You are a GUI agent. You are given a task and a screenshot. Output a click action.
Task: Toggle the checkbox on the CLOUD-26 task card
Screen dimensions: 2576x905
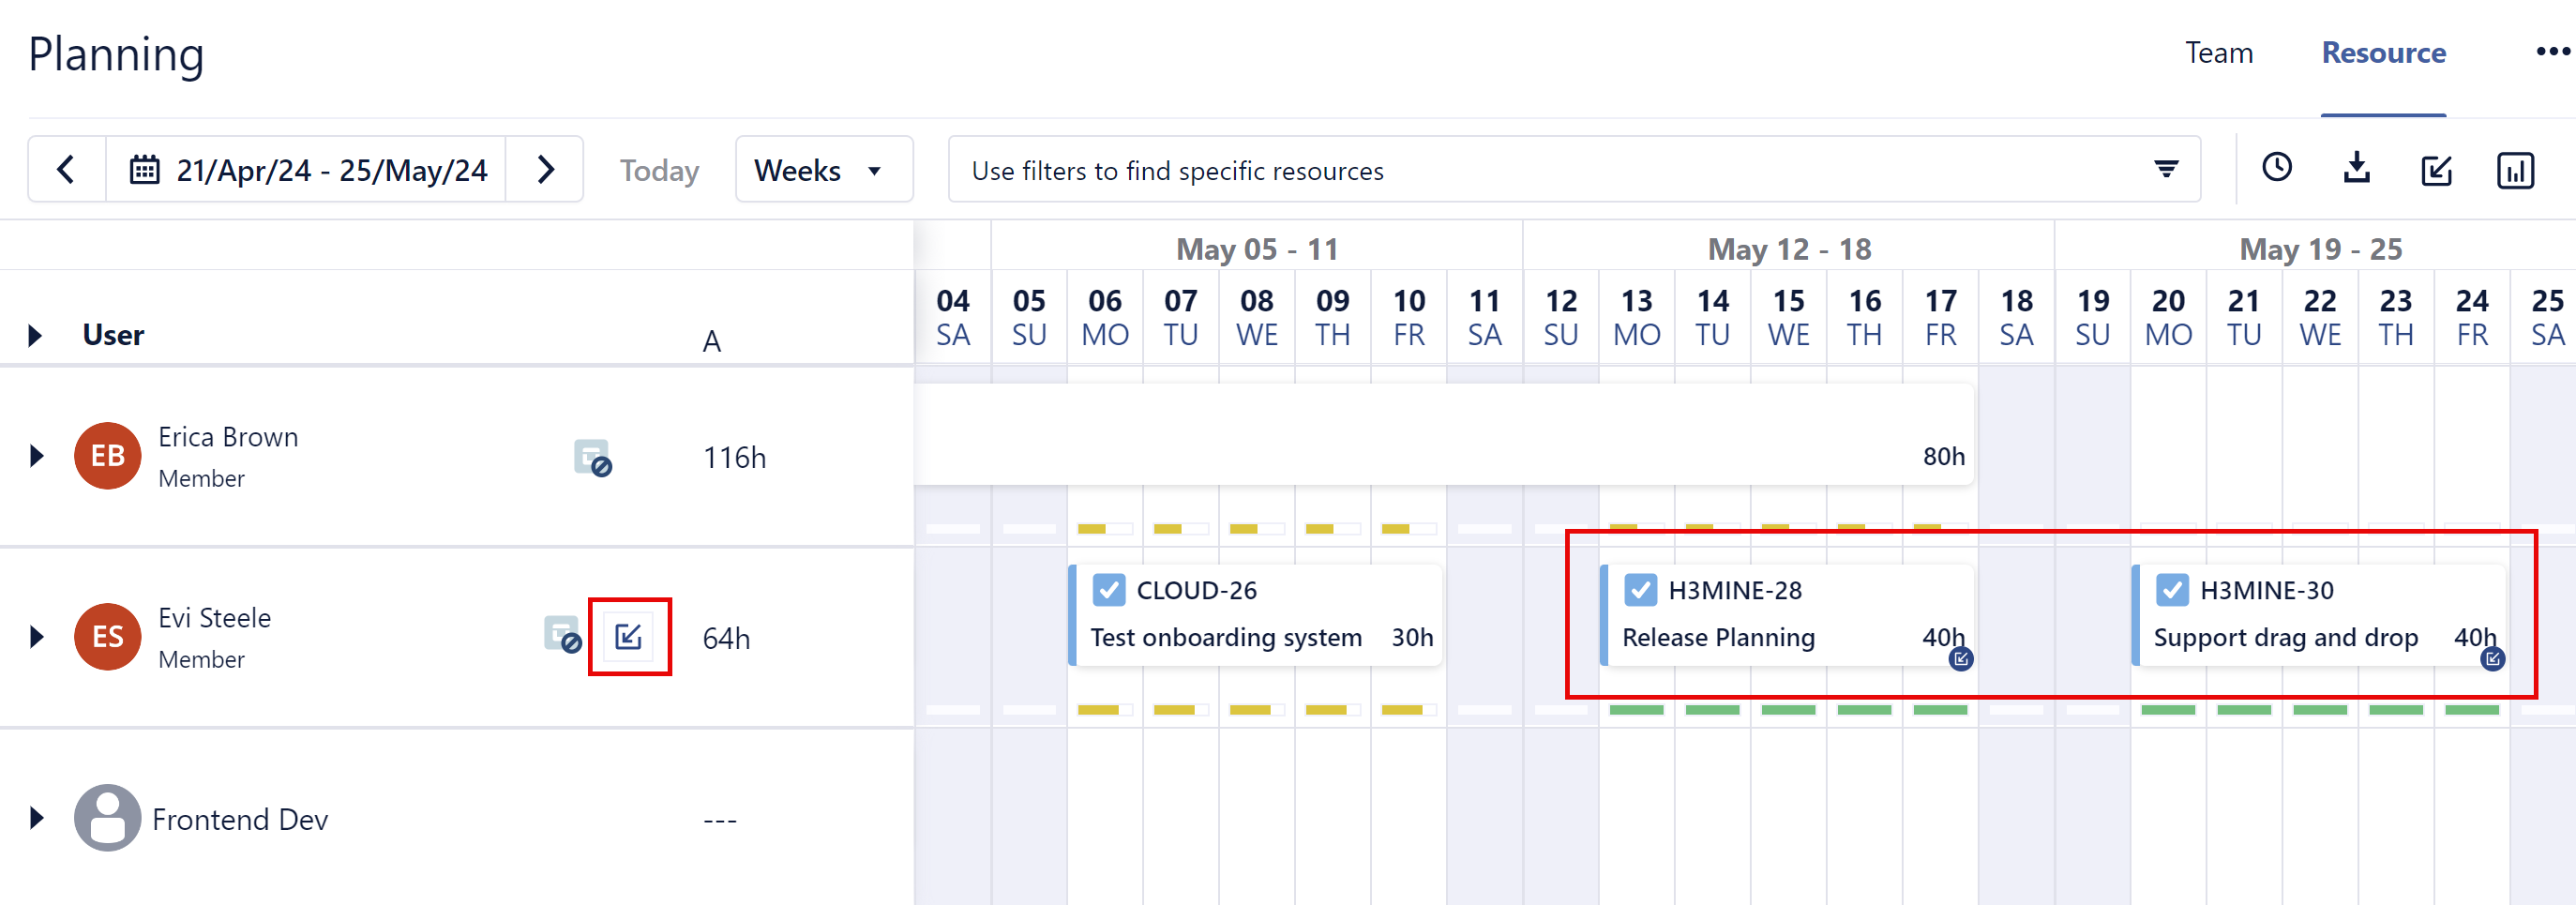coord(1109,590)
